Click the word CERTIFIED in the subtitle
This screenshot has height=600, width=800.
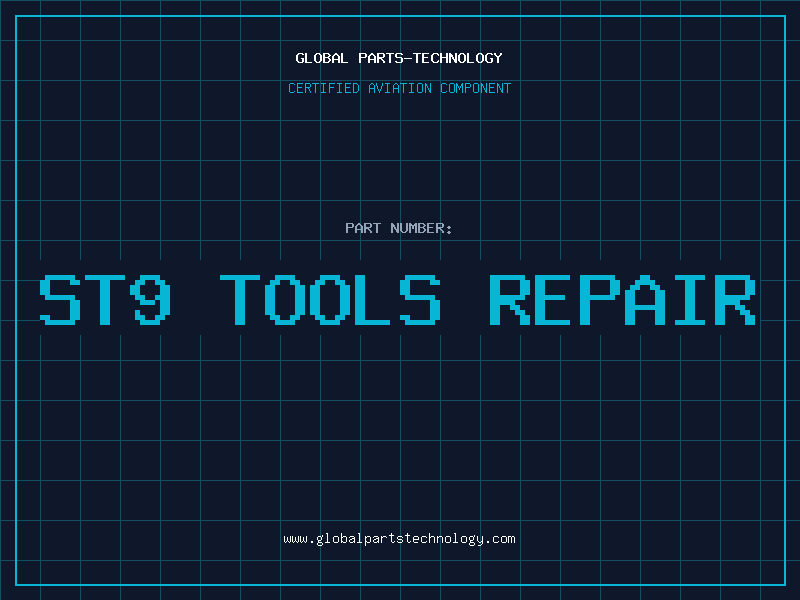click(325, 88)
